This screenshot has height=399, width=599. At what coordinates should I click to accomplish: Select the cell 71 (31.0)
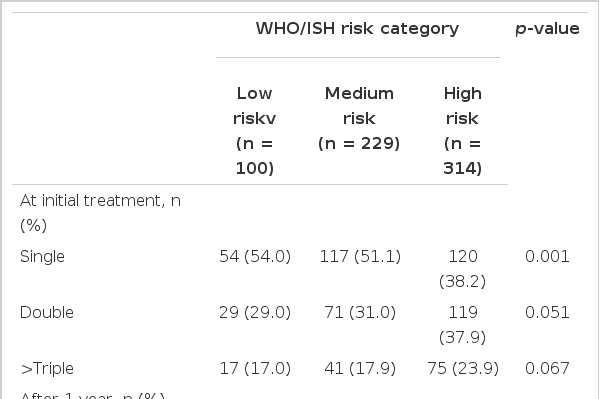360,313
